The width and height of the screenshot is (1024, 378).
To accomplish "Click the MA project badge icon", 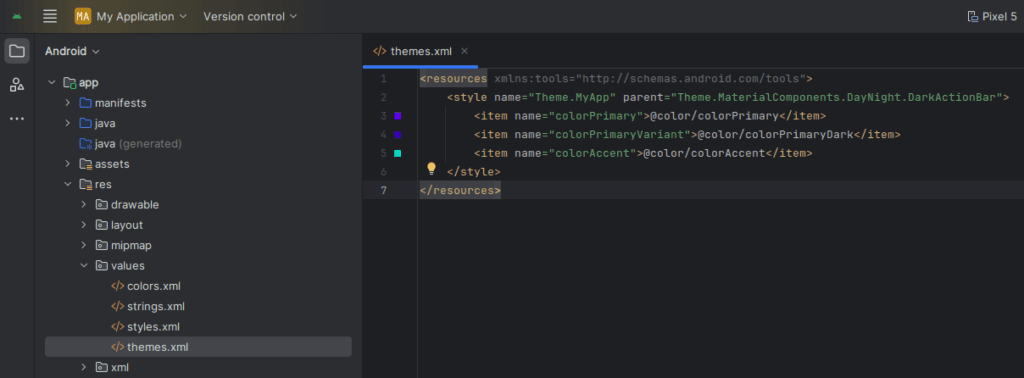I will pyautogui.click(x=83, y=16).
